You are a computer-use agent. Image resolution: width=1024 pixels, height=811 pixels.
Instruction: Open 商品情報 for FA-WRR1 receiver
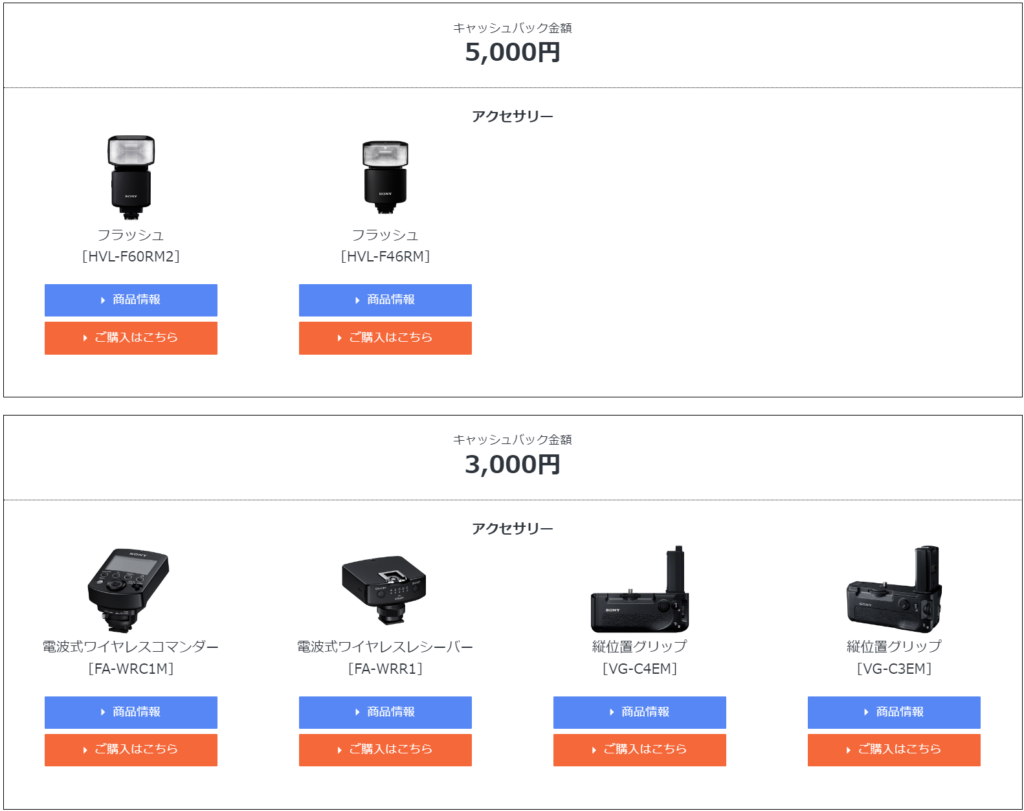385,712
